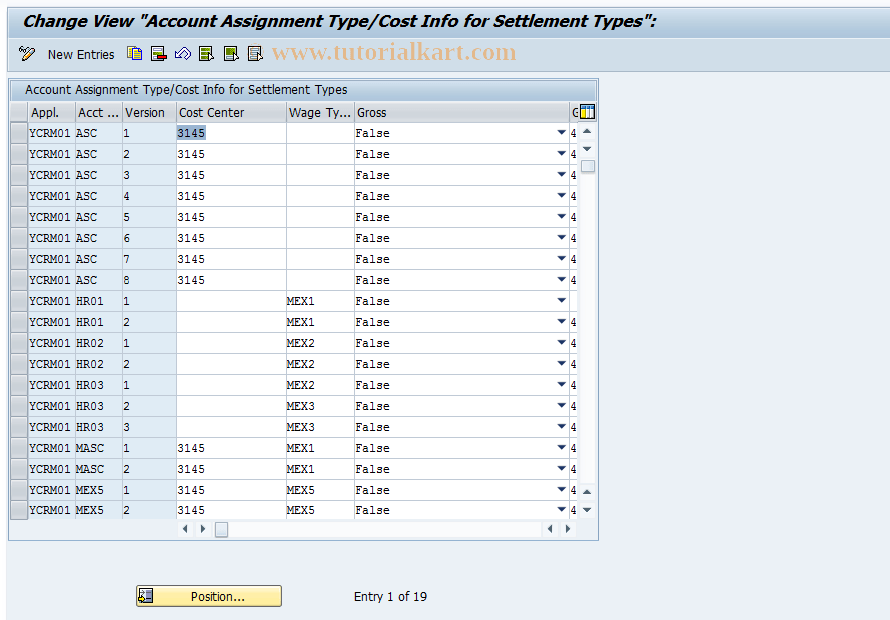890x620 pixels.
Task: Click the Position... button
Action: (208, 596)
